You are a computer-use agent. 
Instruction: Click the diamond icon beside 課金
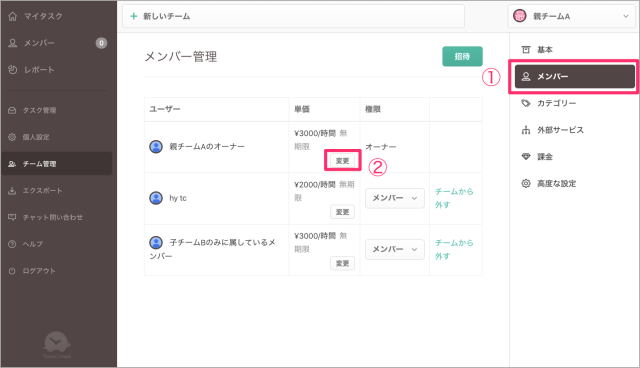click(x=526, y=157)
